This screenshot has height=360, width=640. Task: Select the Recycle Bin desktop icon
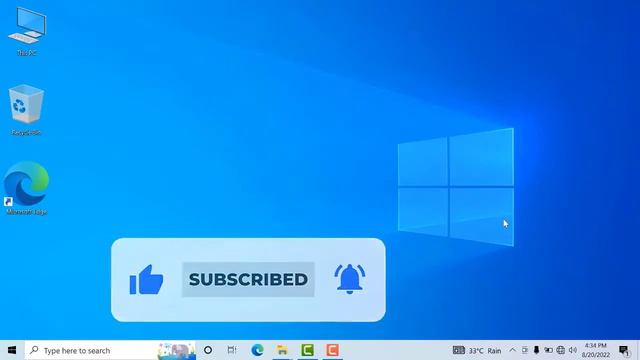coord(26,109)
